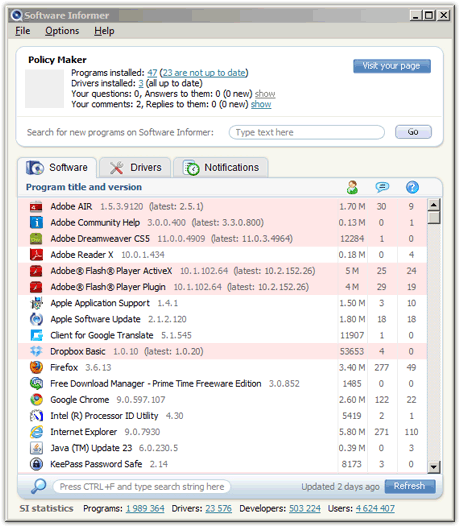Open the File menu

click(x=23, y=31)
